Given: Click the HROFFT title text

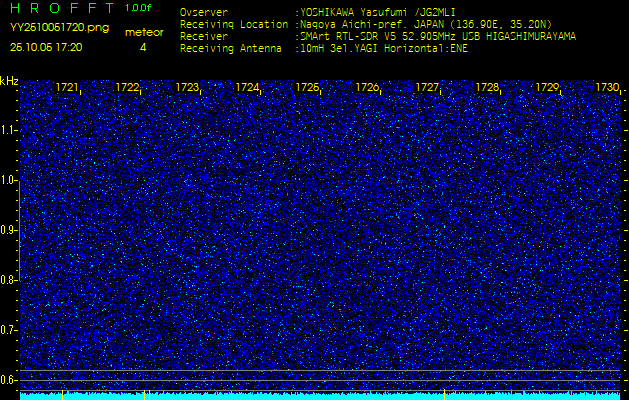Looking at the screenshot, I should click(62, 8).
